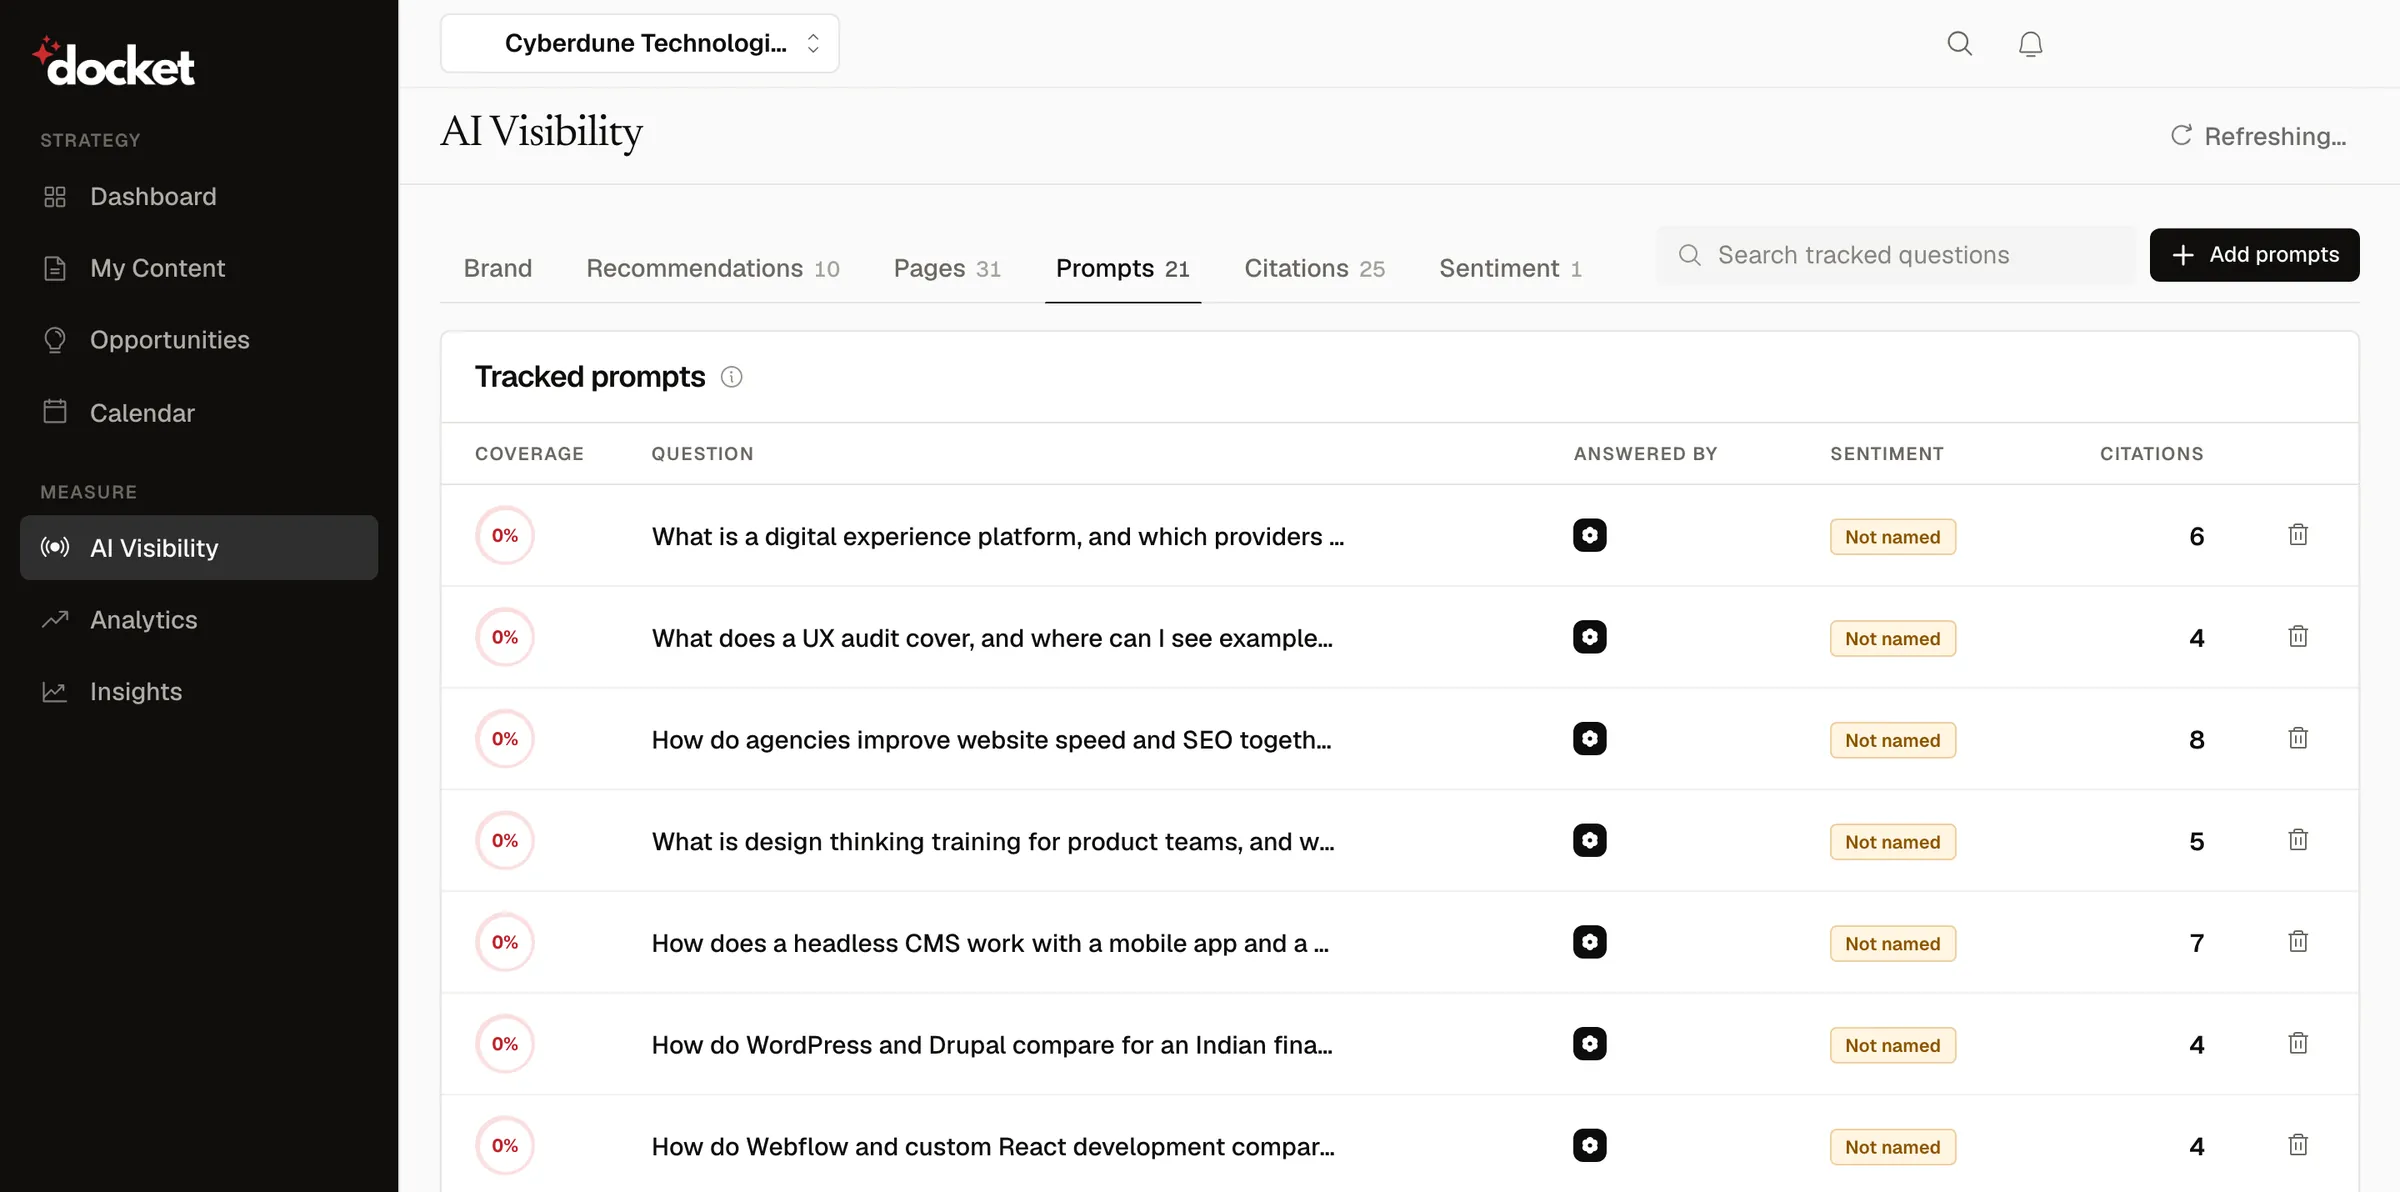Open Calendar in the sidebar
This screenshot has height=1192, width=2400.
pos(198,412)
